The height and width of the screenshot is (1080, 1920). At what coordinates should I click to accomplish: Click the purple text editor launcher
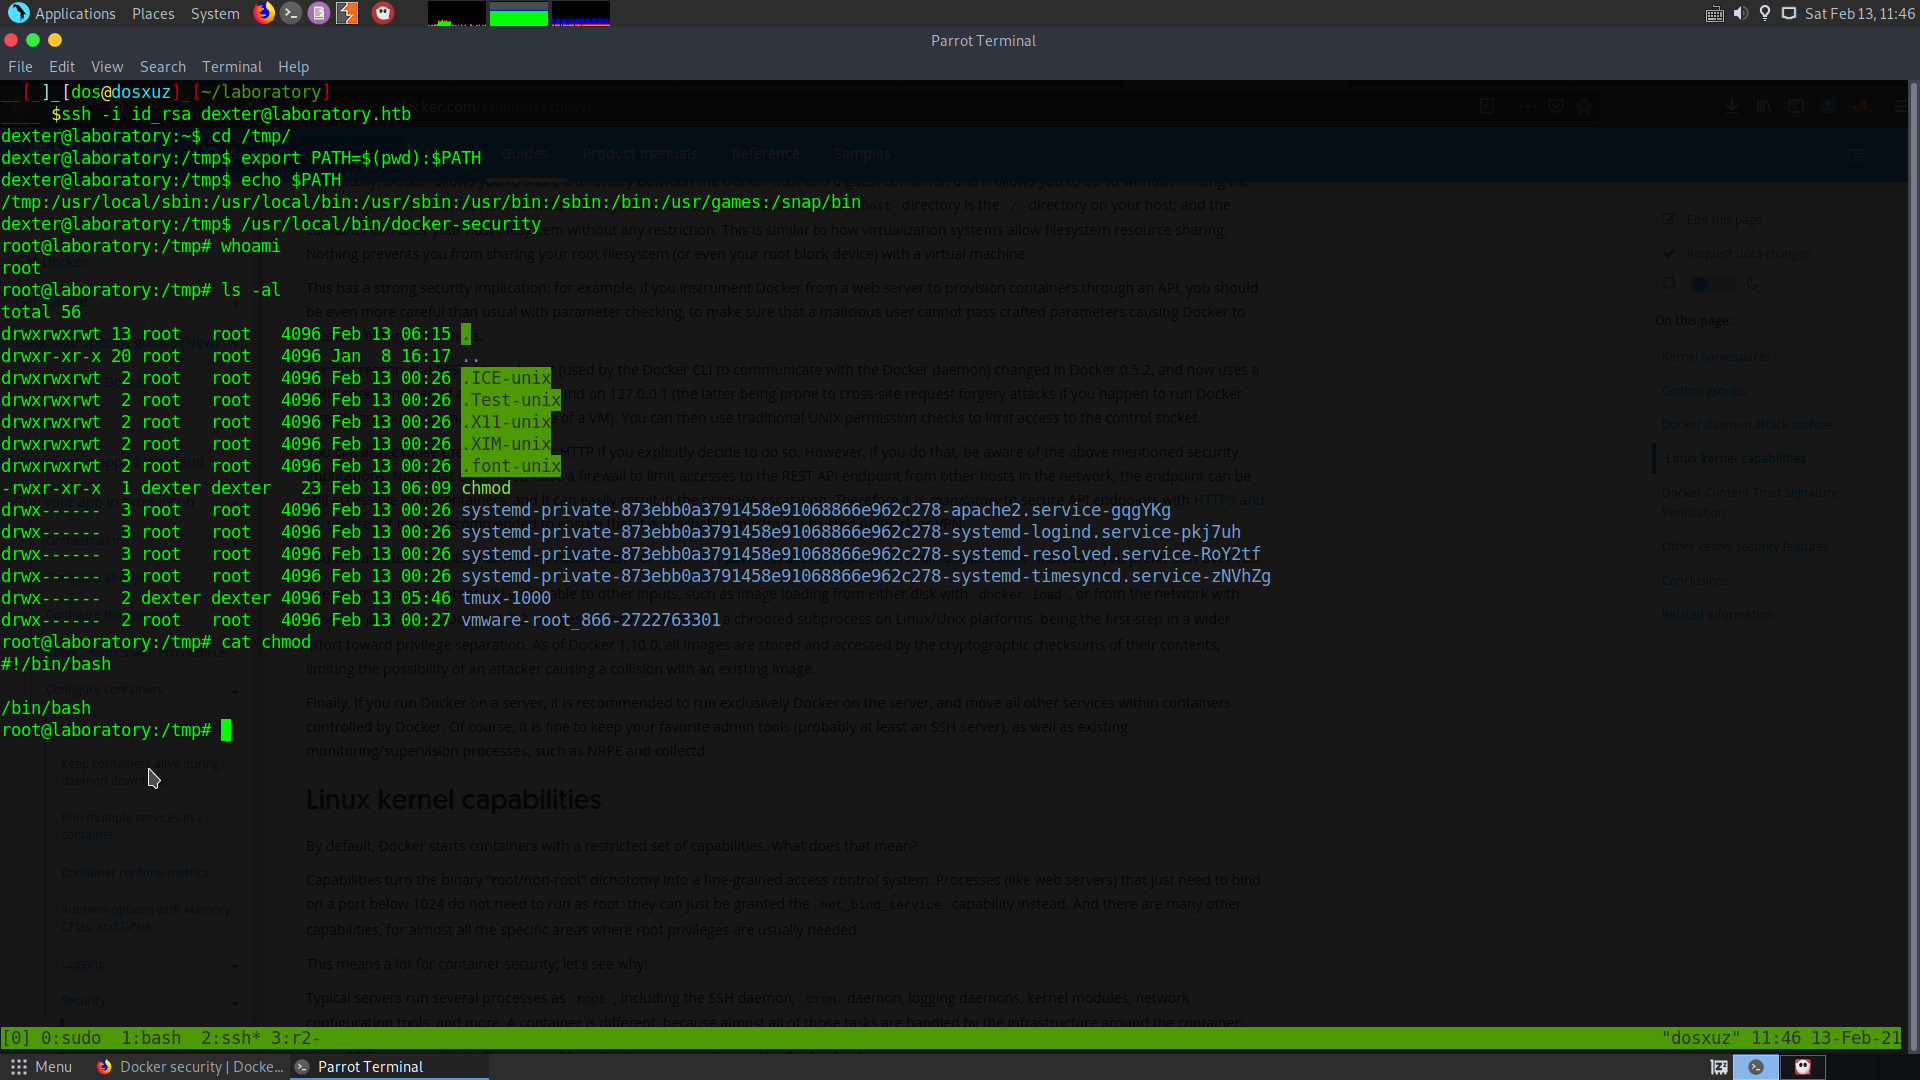pyautogui.click(x=319, y=13)
